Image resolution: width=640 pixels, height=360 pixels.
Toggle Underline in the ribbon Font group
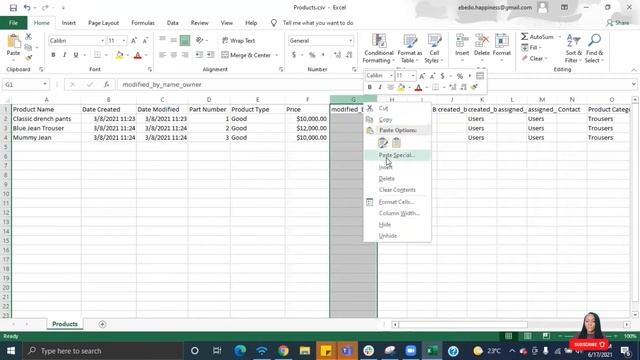pyautogui.click(x=76, y=55)
